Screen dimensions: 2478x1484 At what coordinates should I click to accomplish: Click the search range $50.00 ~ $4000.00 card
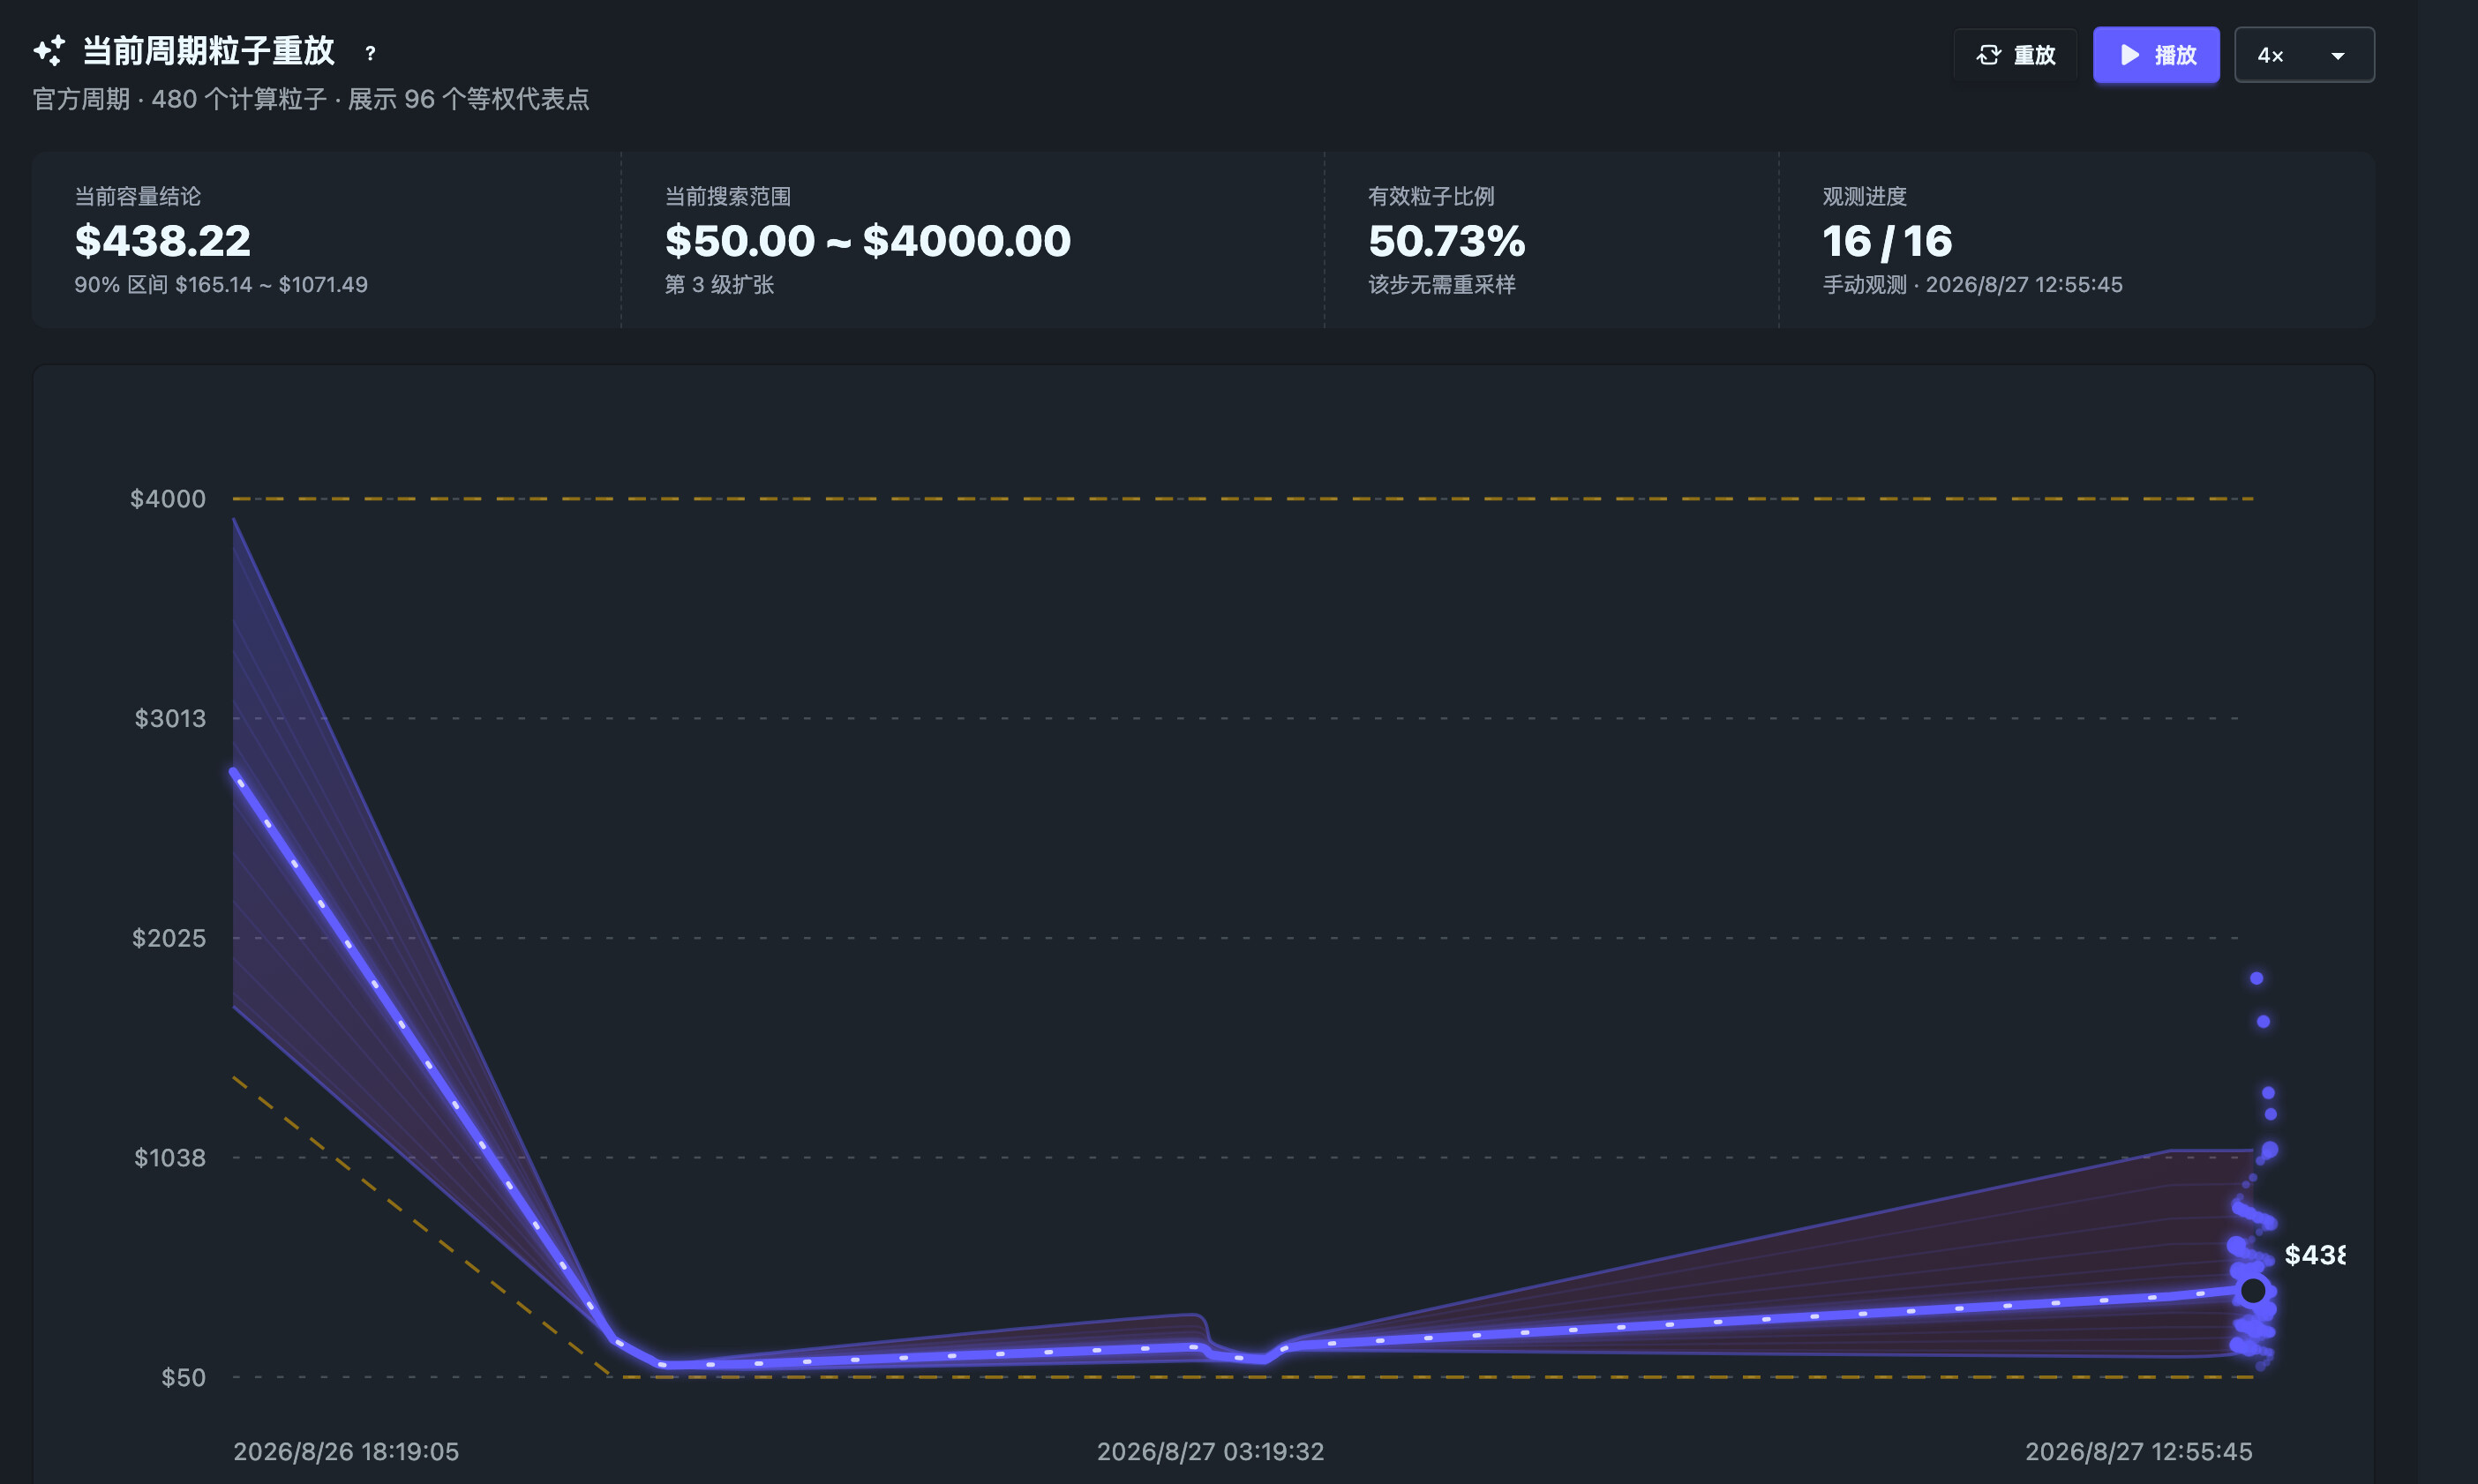[x=972, y=240]
